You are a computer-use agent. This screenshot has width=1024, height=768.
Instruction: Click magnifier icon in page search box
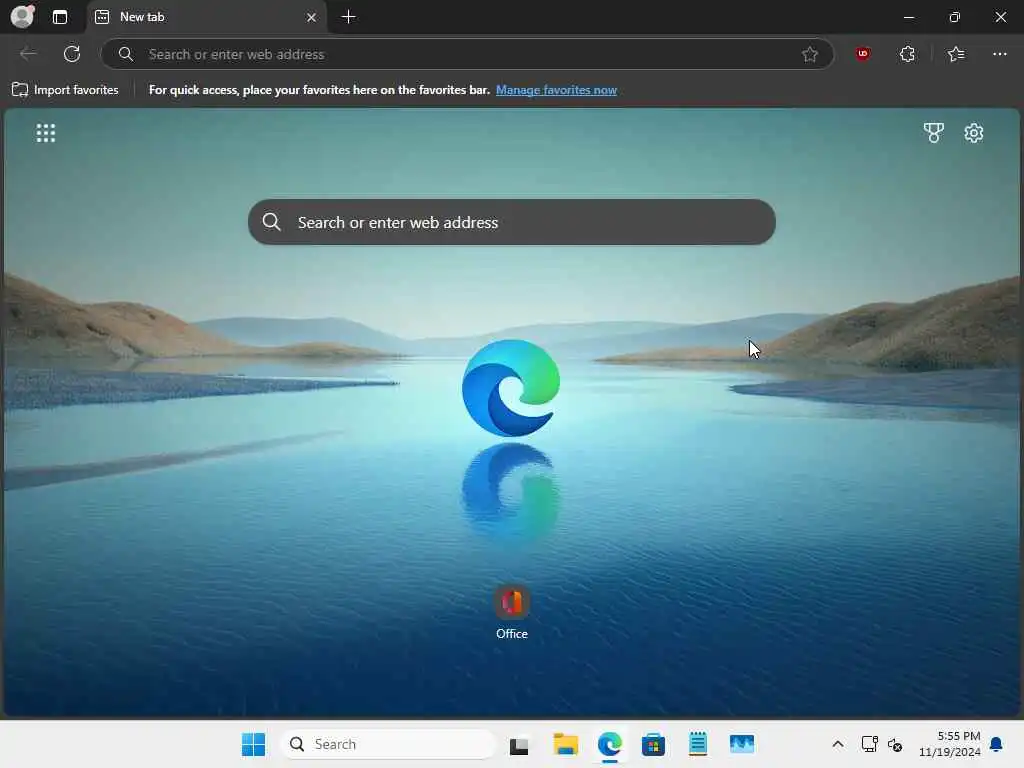[272, 222]
